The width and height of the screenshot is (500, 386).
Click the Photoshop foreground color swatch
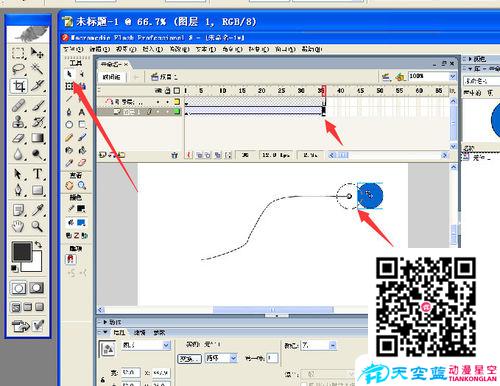22,252
